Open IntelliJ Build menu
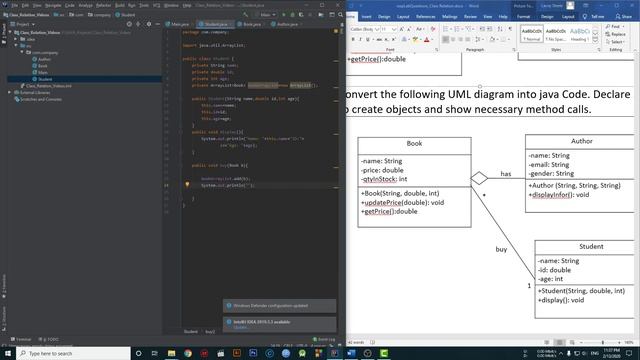Viewport: 640px width, 360px height. coord(120,5)
